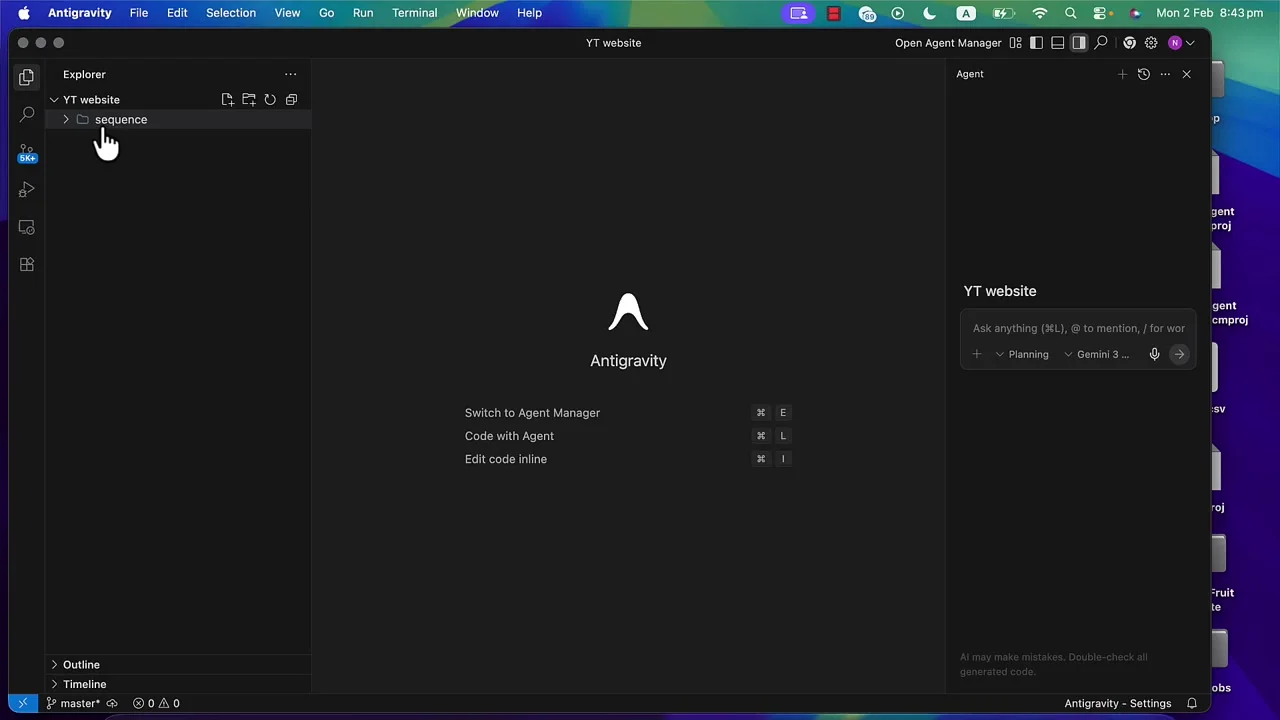Create a new file in YT website

click(x=228, y=100)
